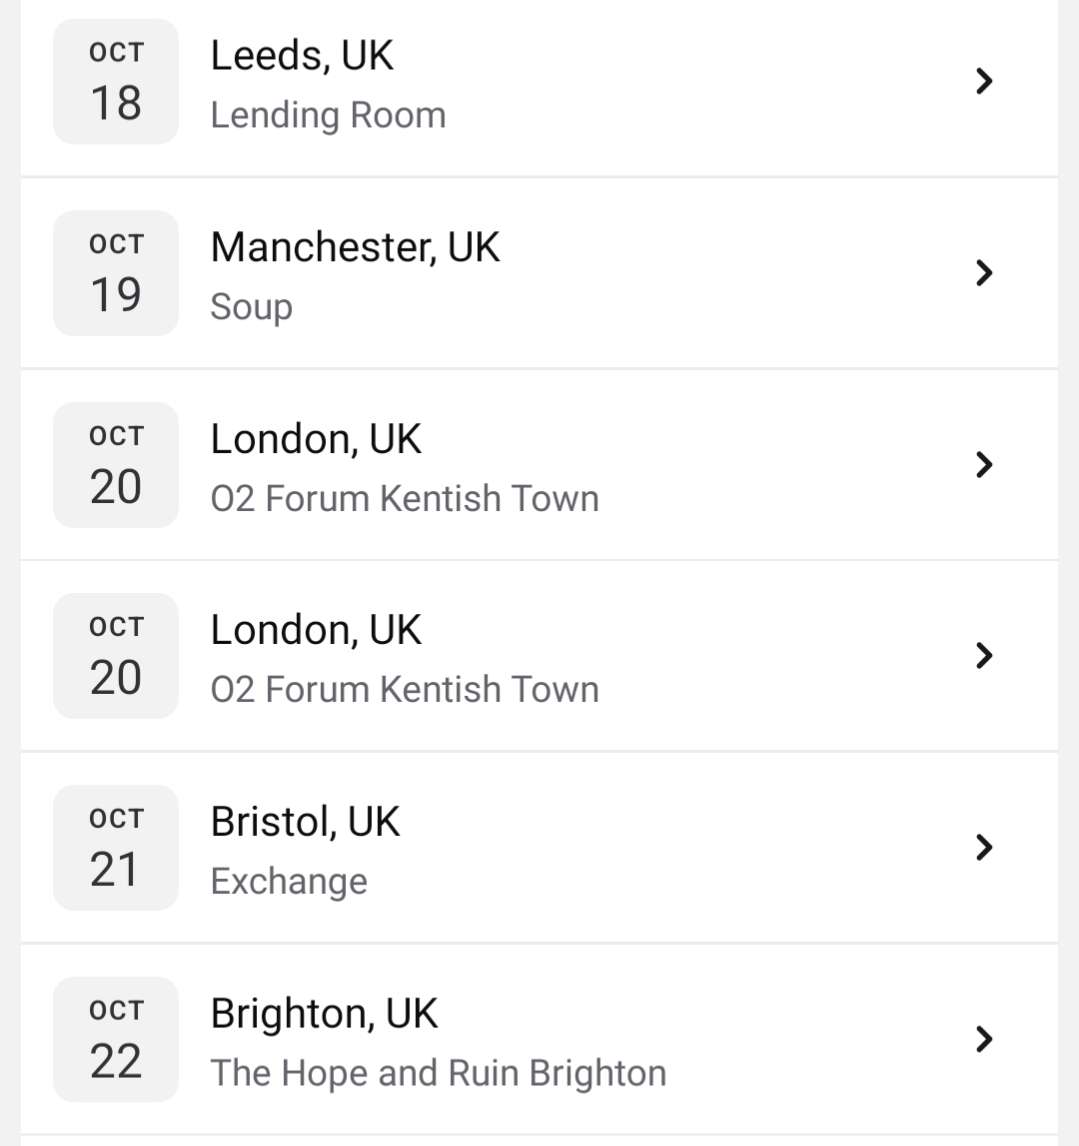The height and width of the screenshot is (1146, 1079).
Task: Select the Bristol, UK event title
Action: pyautogui.click(x=305, y=822)
